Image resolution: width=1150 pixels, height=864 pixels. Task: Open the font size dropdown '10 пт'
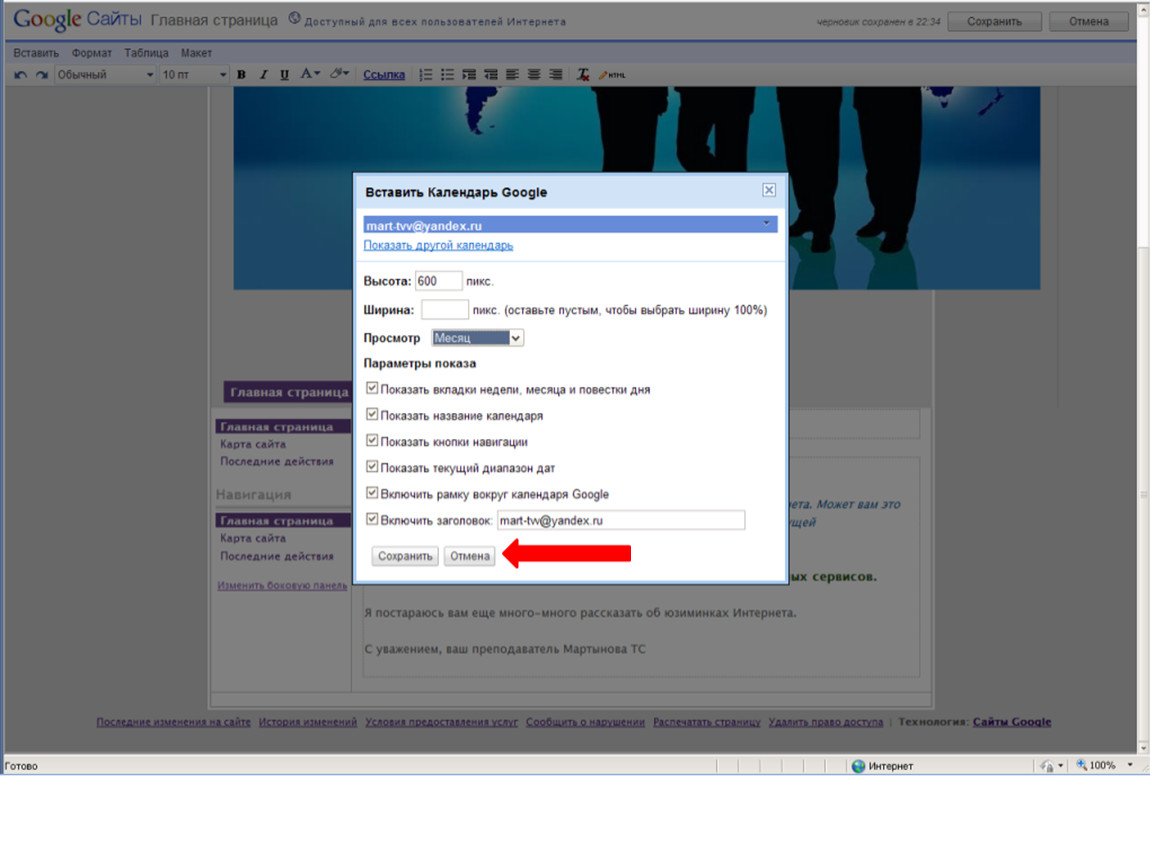(194, 75)
